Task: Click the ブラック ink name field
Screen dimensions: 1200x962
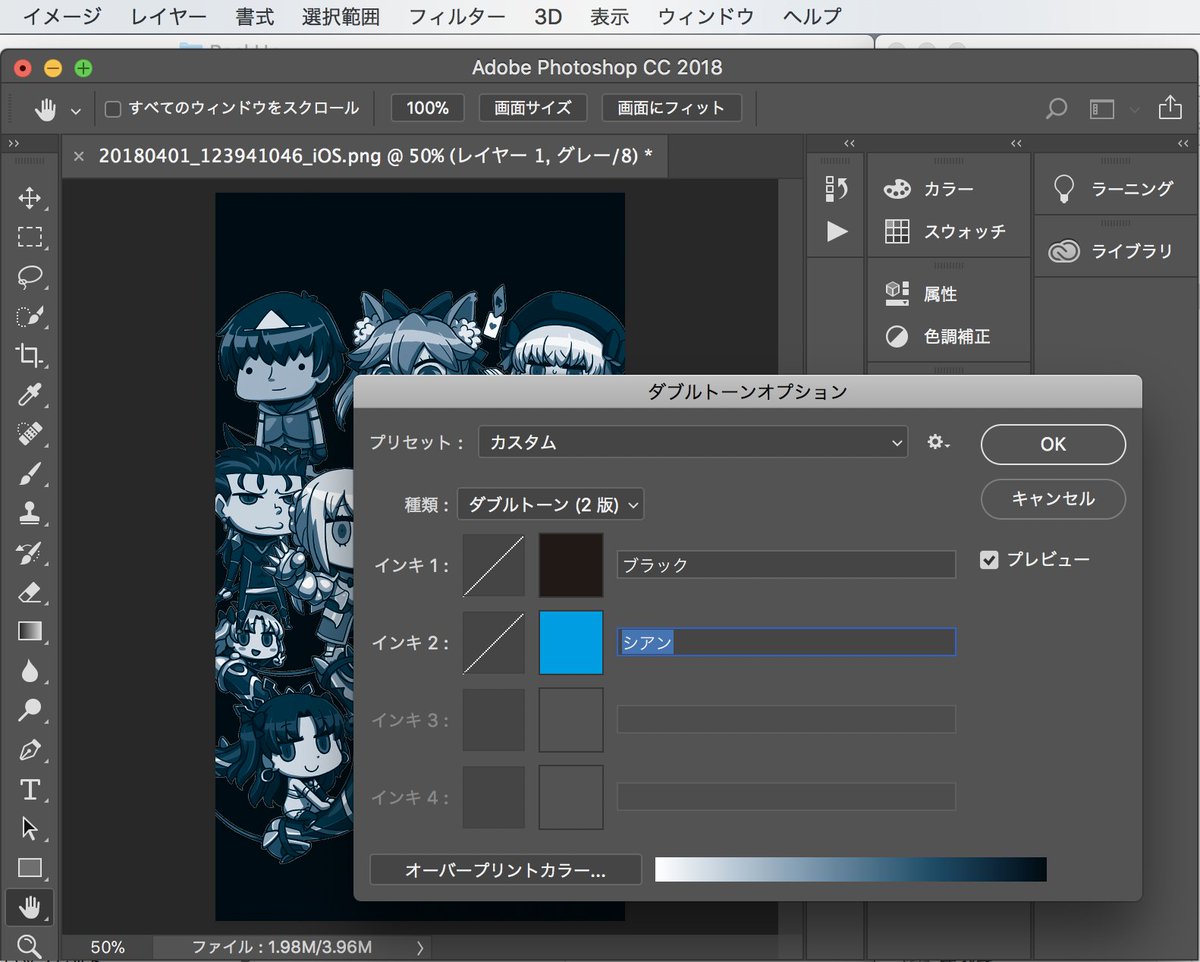Action: pyautogui.click(x=786, y=565)
